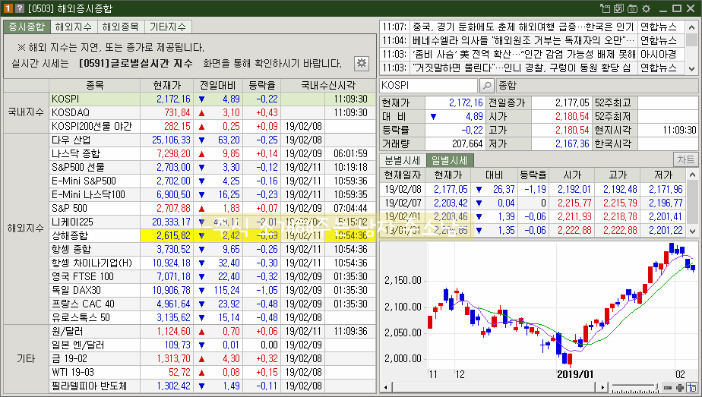Select the 증시종합 tab
Viewport: 702px width, 397px height.
(26, 27)
